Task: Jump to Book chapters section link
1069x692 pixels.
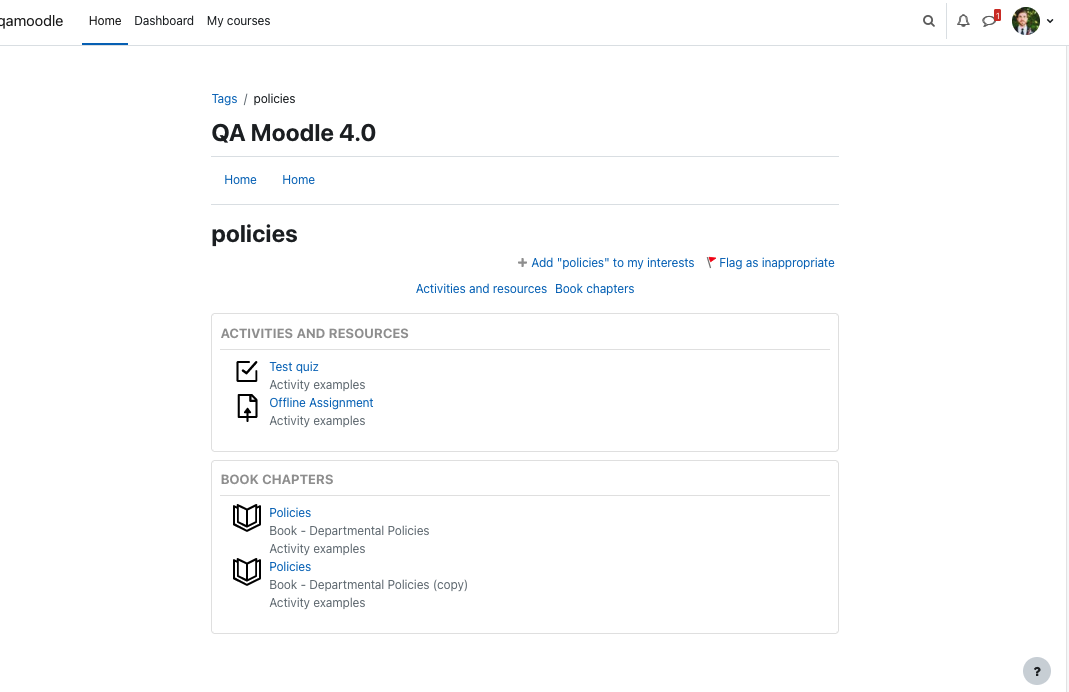Action: click(x=594, y=289)
